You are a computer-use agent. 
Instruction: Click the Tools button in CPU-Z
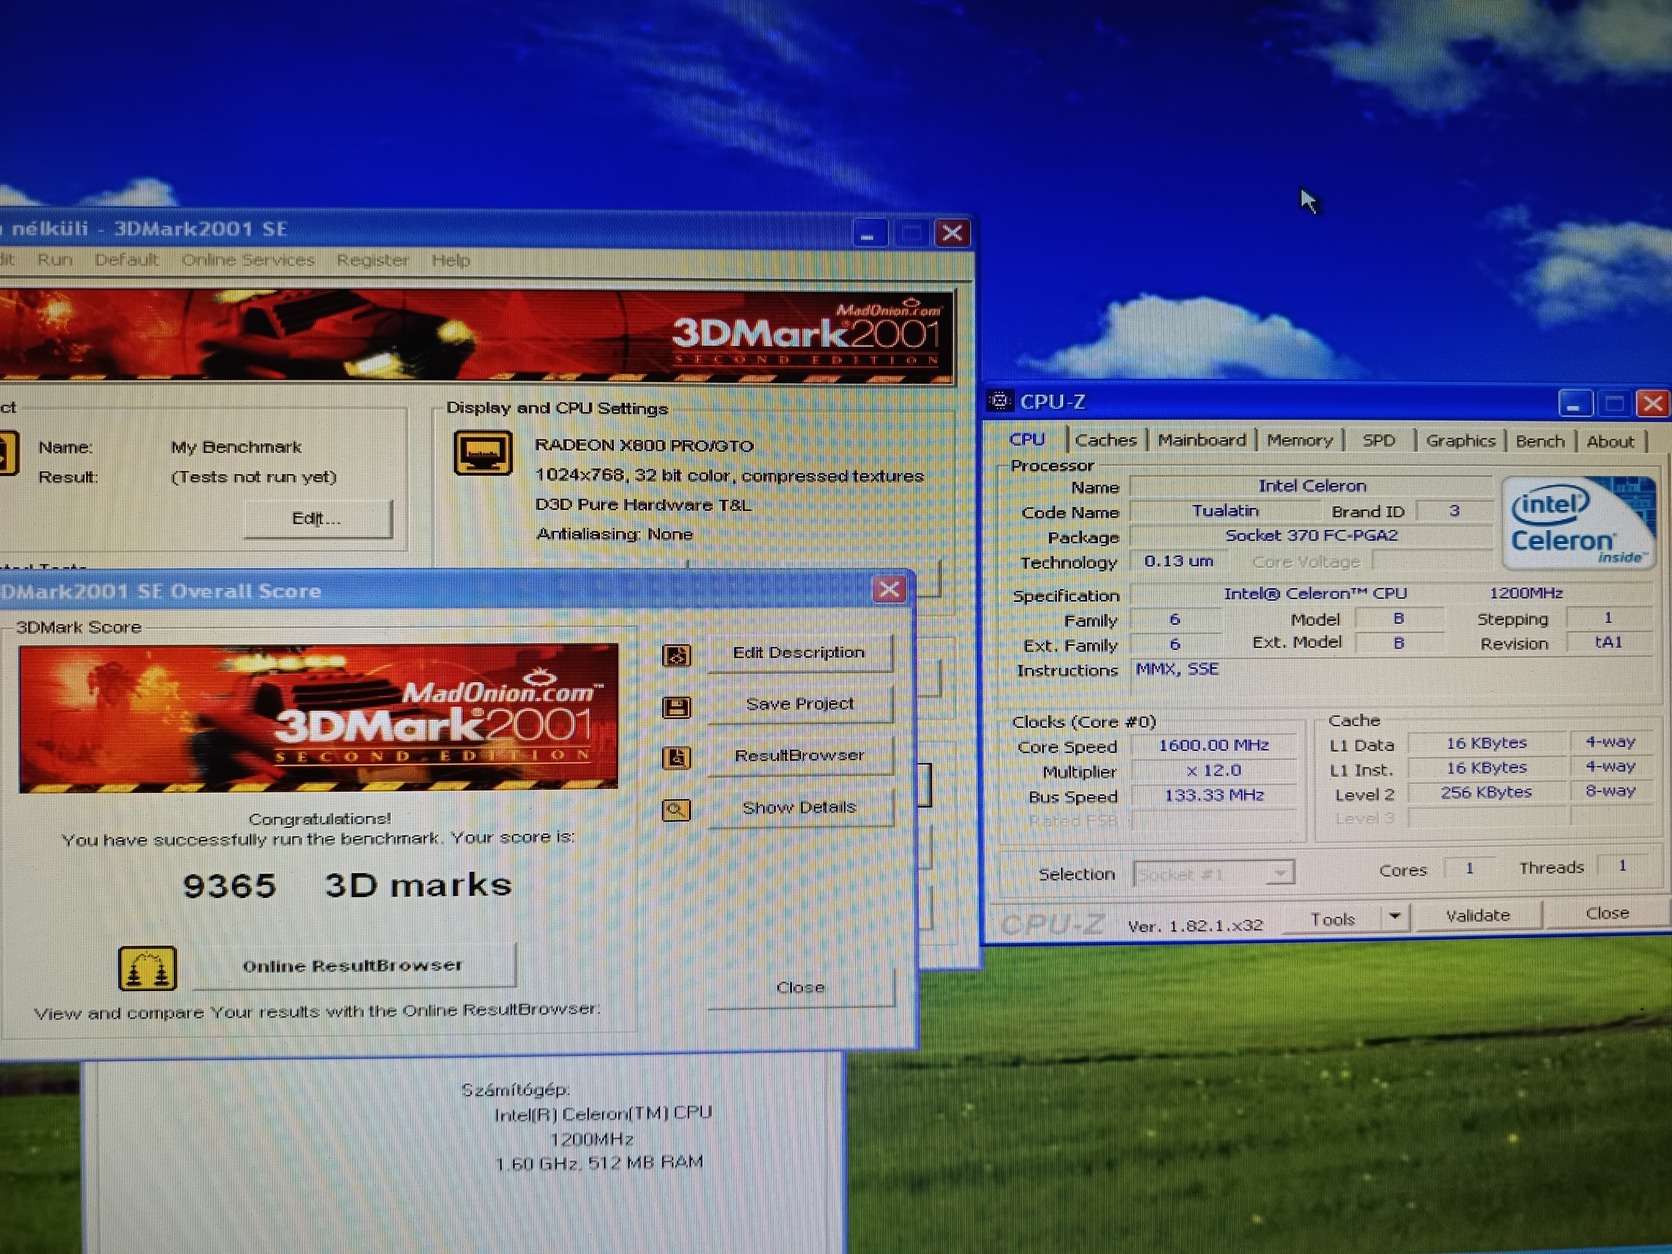[1333, 919]
